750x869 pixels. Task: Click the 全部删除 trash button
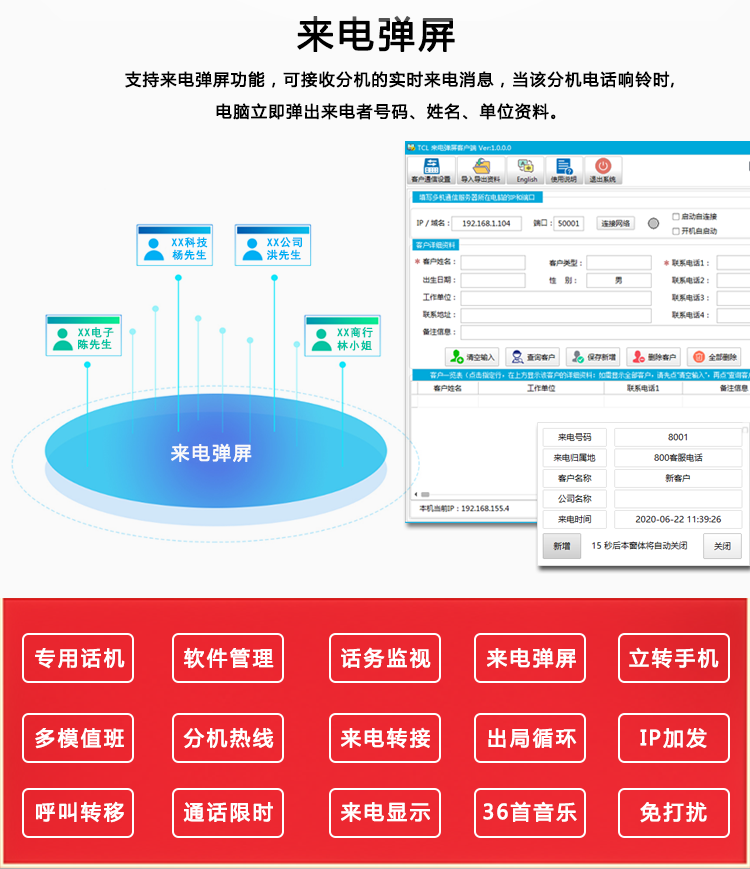714,357
